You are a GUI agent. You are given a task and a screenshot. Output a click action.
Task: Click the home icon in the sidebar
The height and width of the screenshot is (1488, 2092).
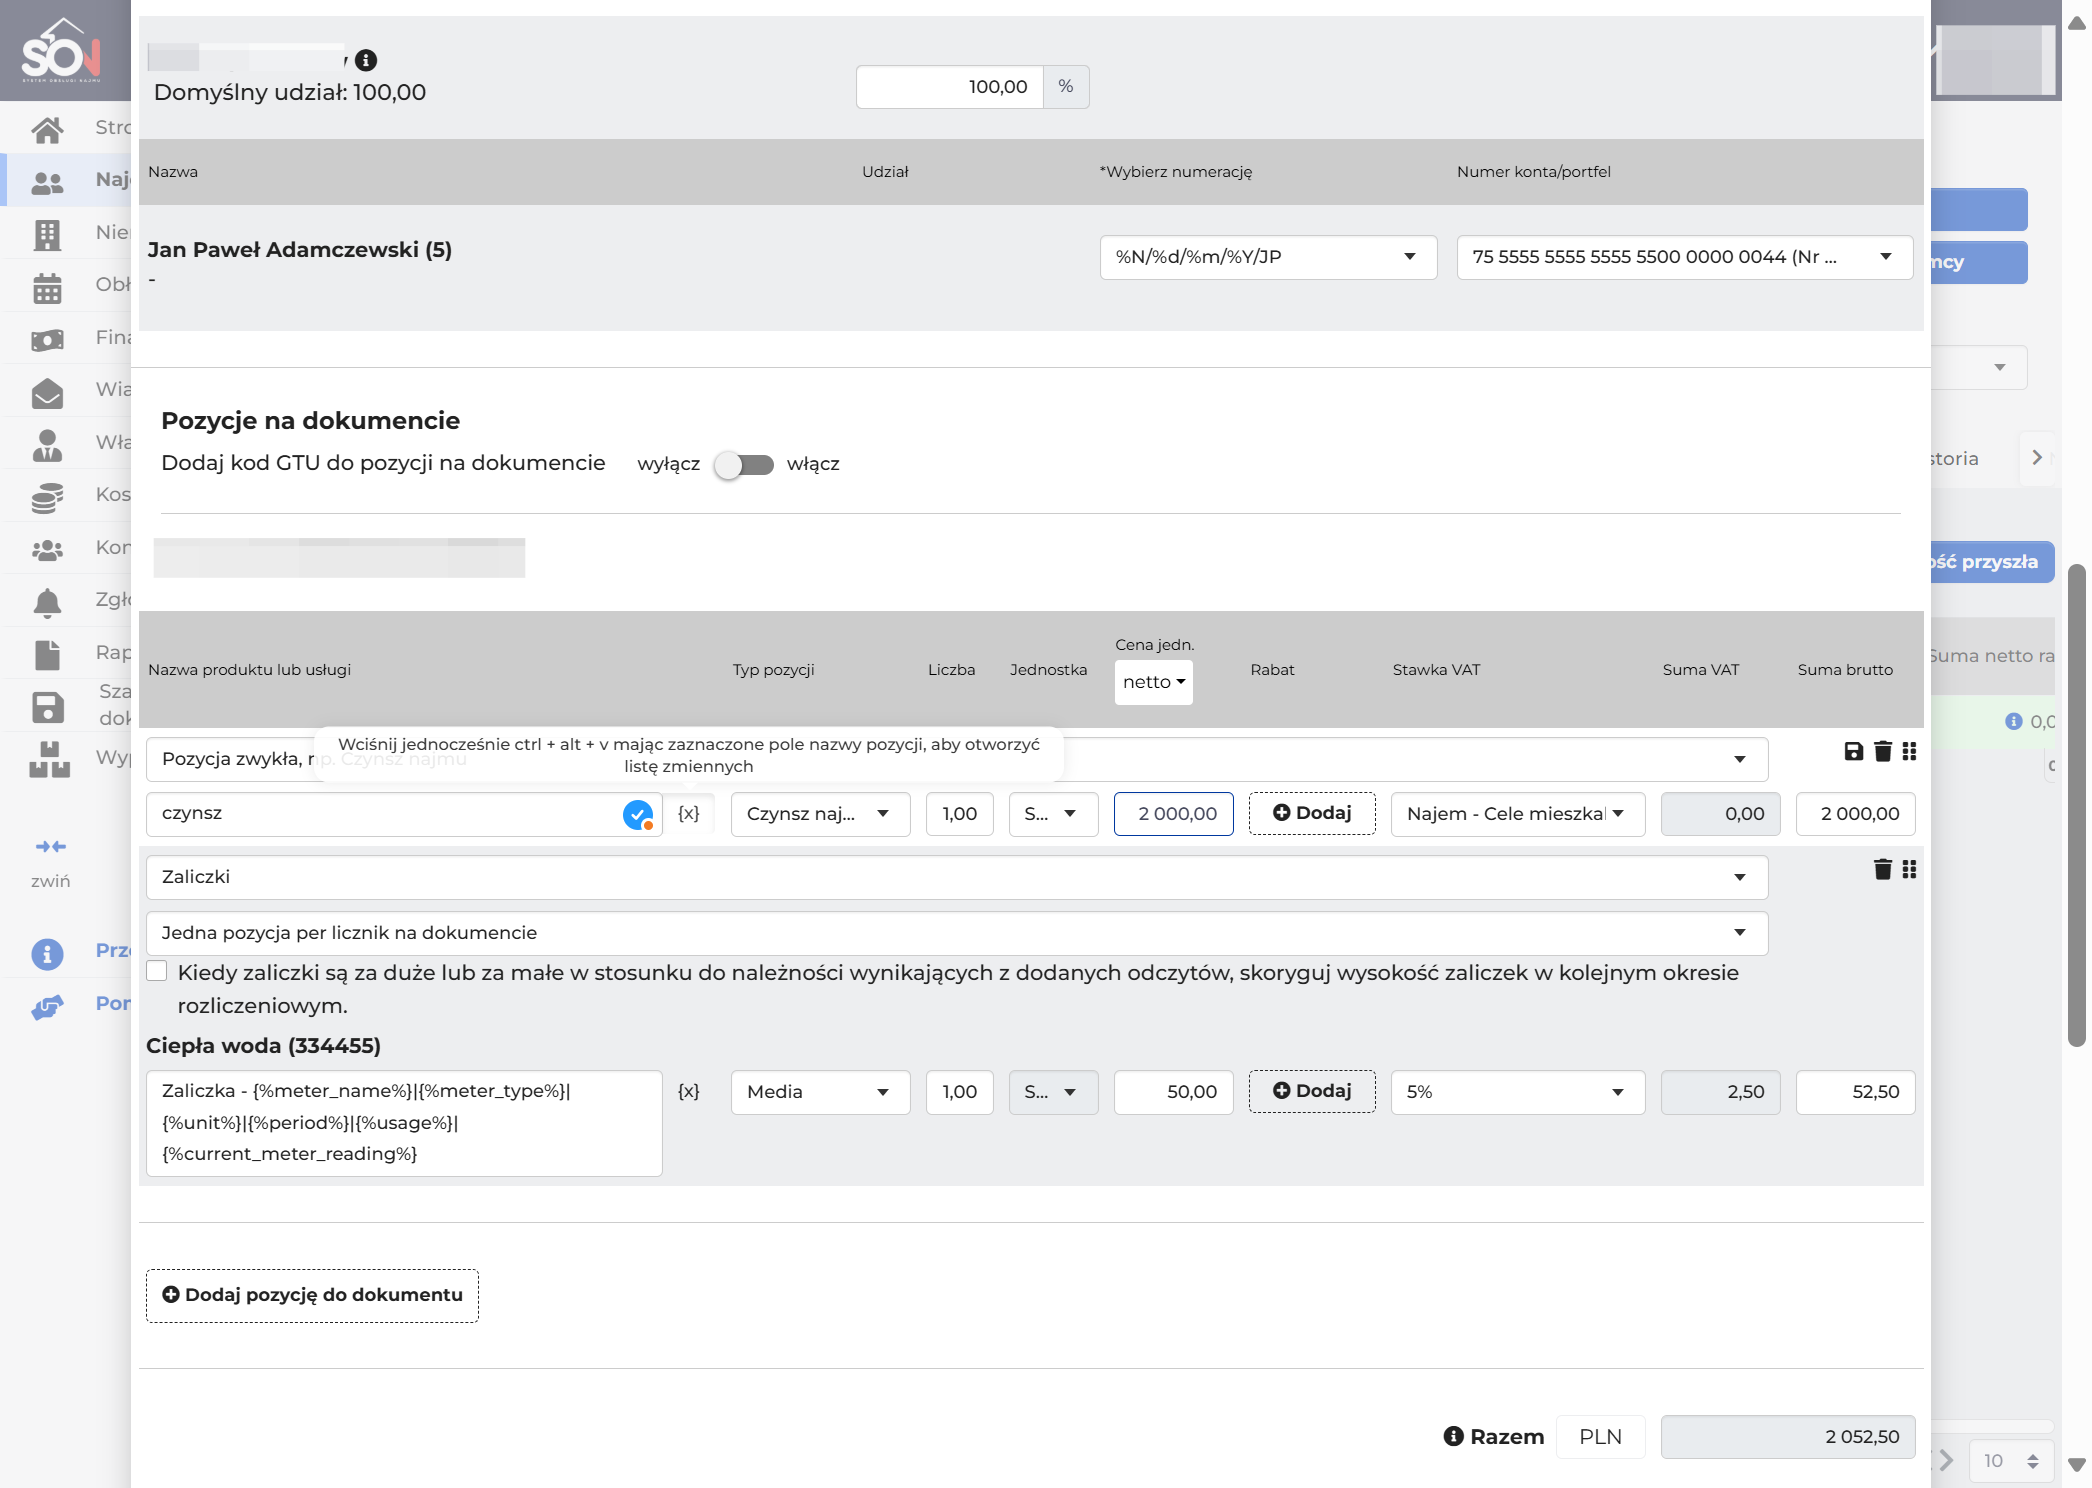pos(47,129)
